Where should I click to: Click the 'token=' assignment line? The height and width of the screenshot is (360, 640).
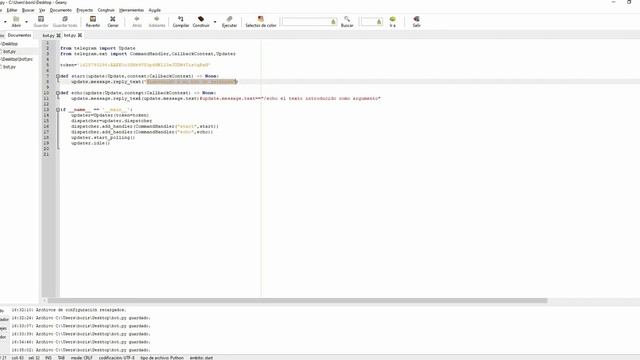pos(135,65)
